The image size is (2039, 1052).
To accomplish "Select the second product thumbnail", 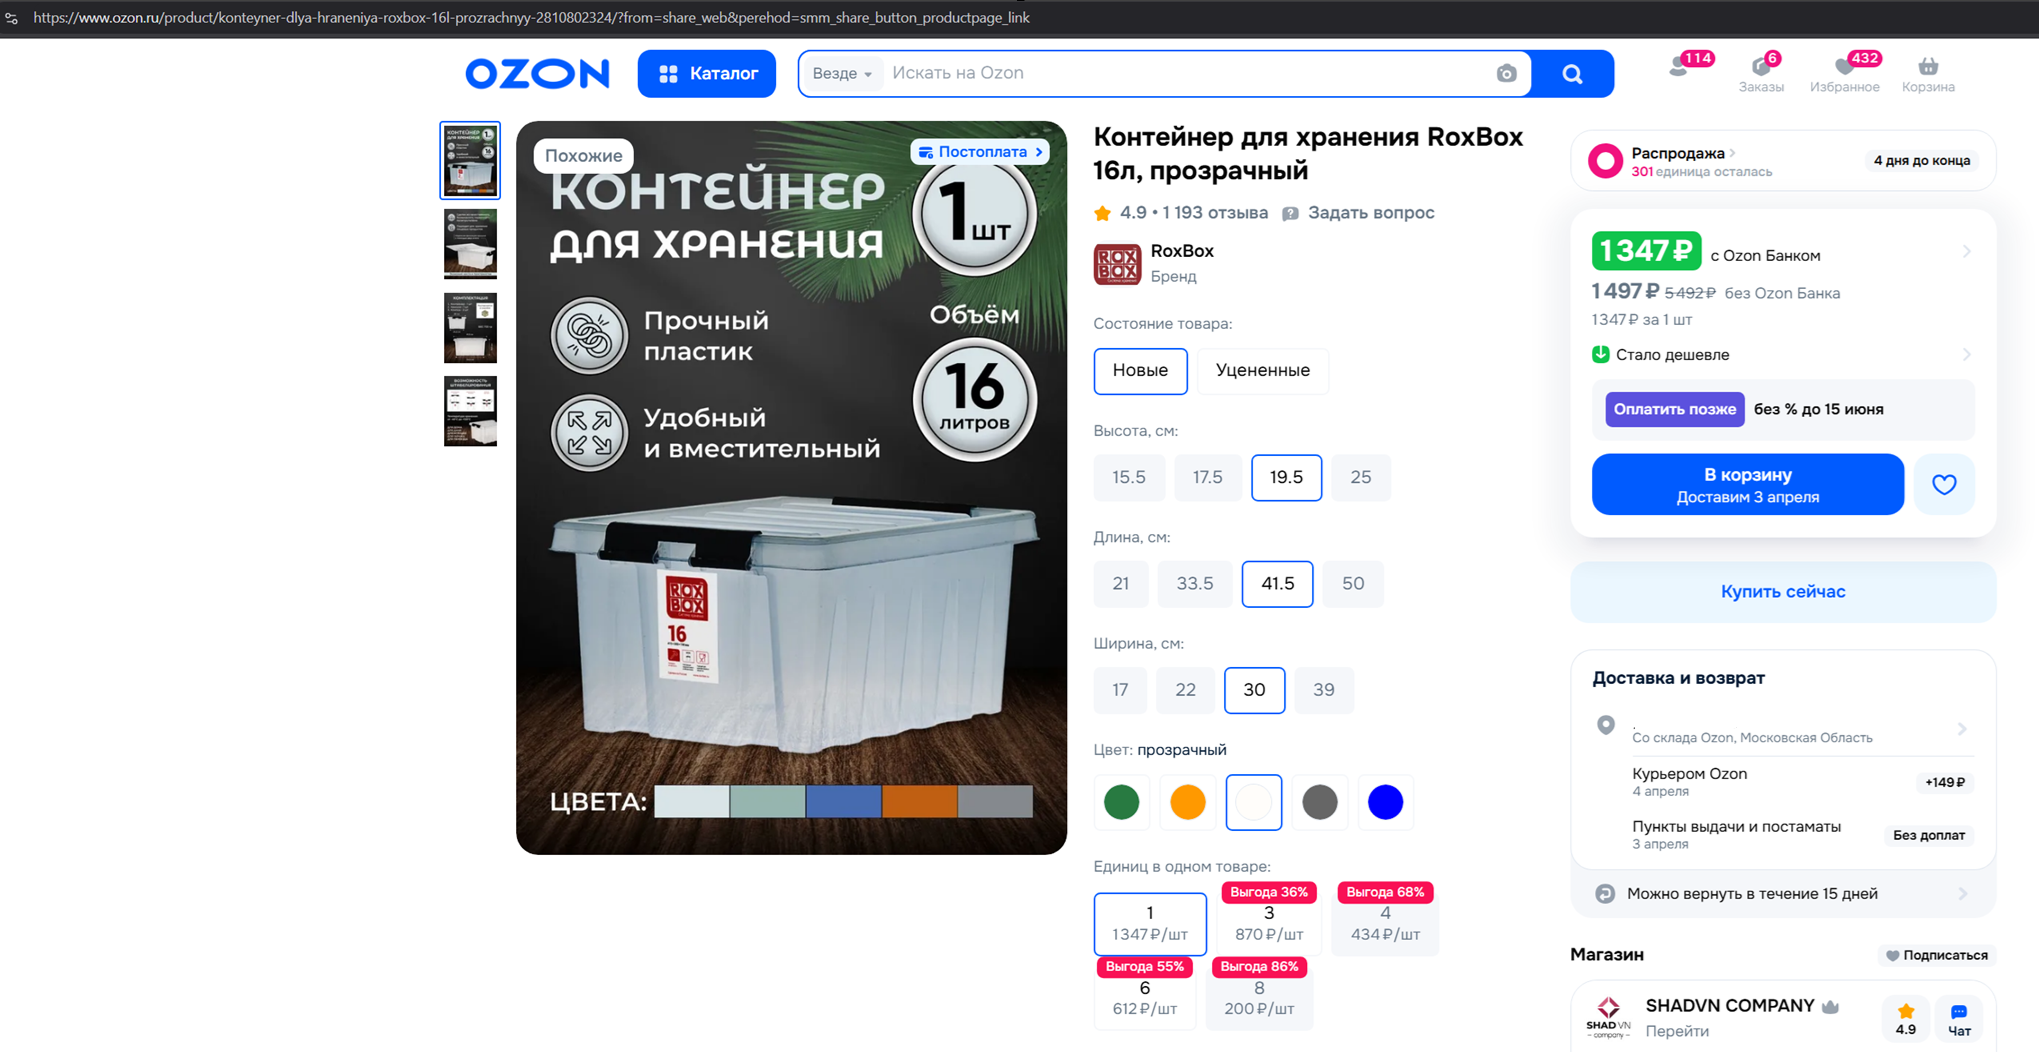I will 470,243.
